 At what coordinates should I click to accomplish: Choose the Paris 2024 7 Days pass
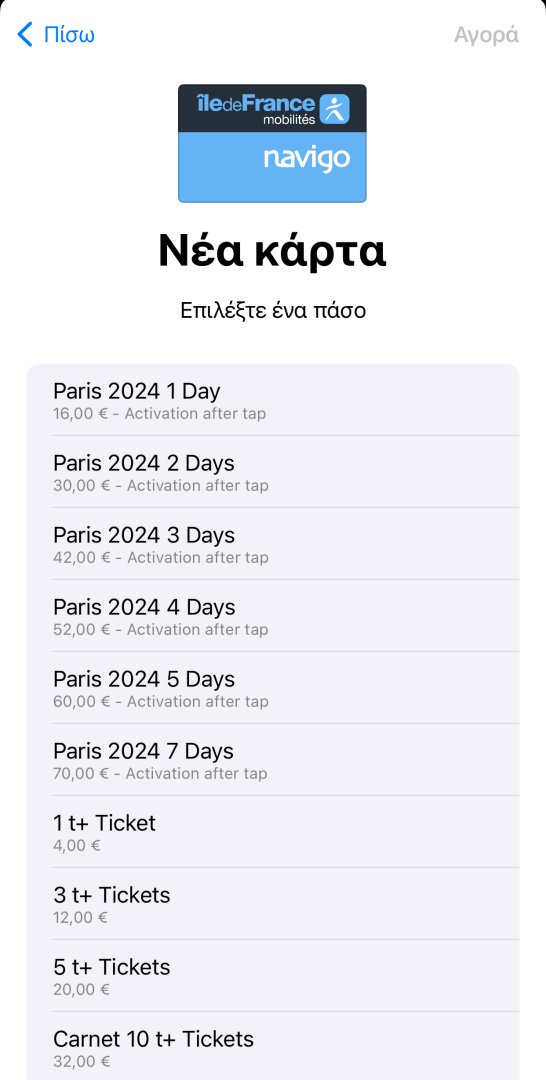(273, 760)
